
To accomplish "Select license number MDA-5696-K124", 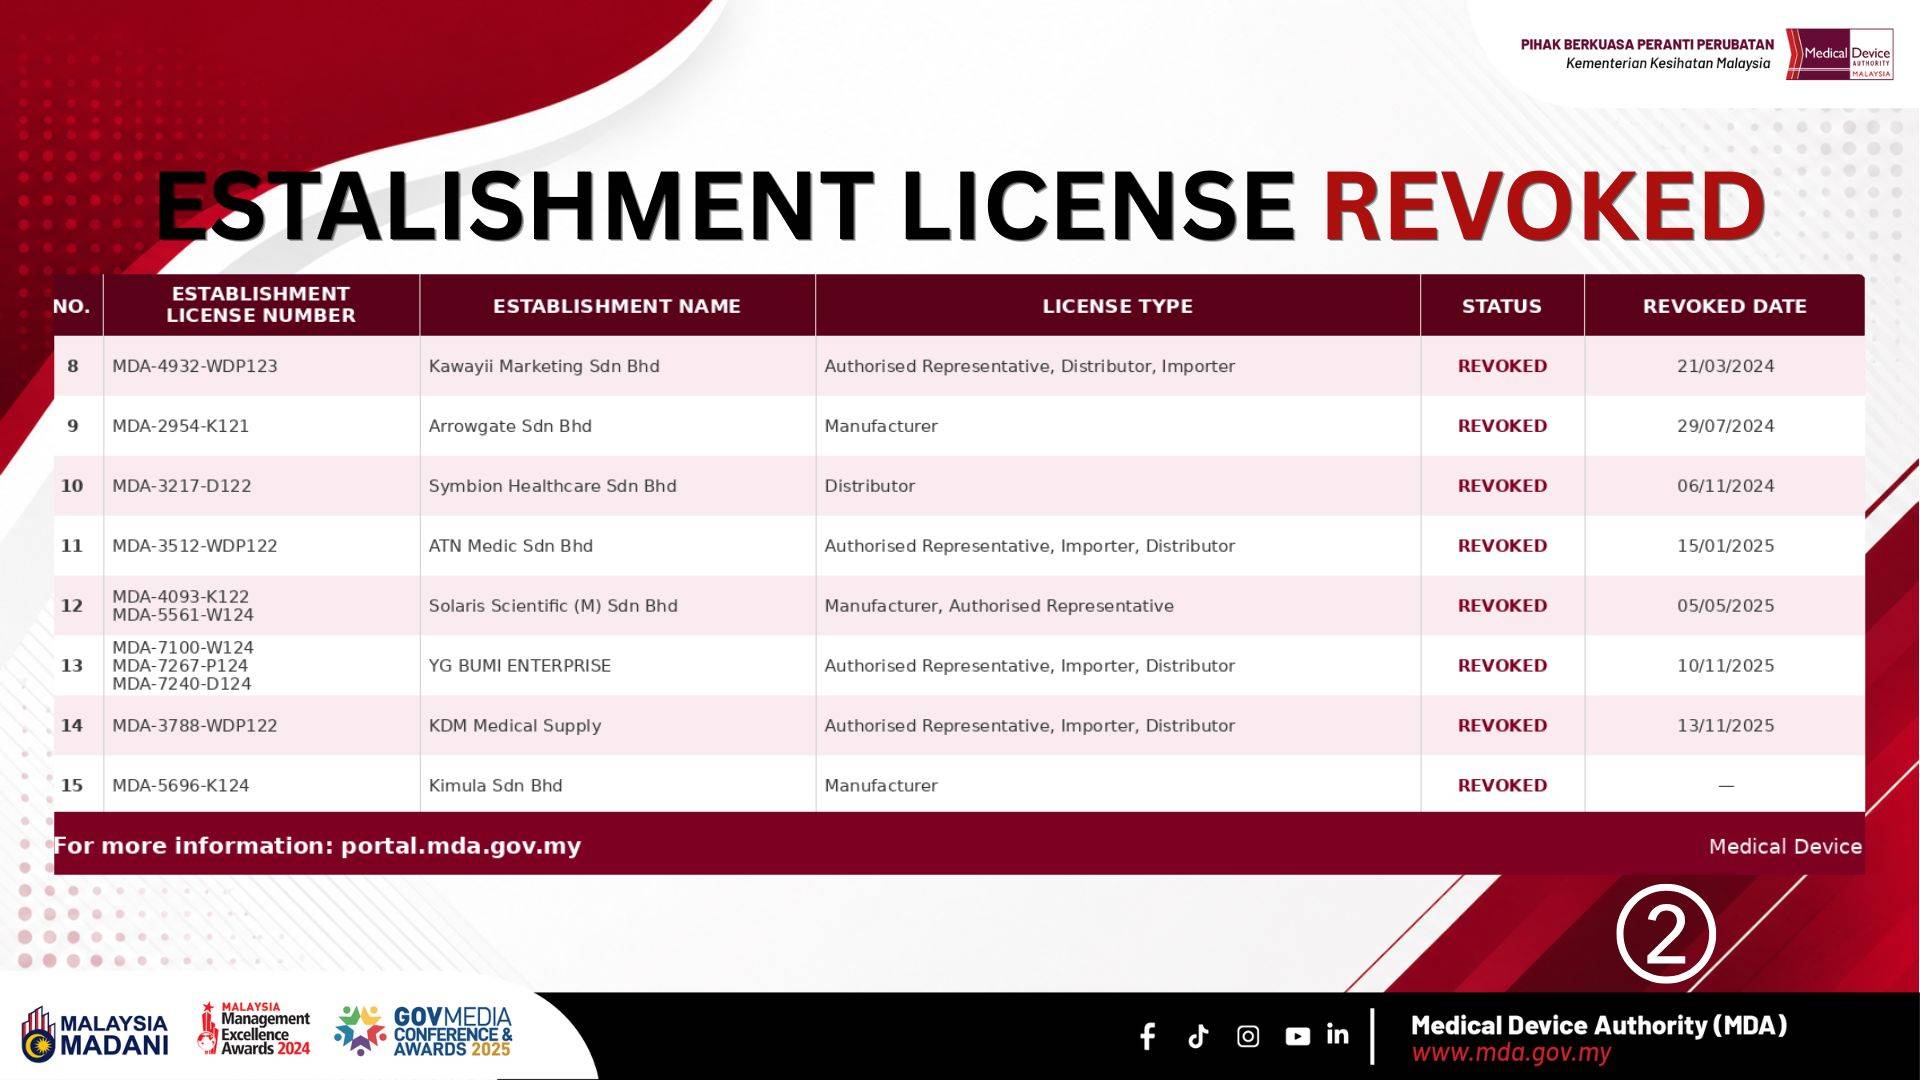I will click(x=181, y=786).
